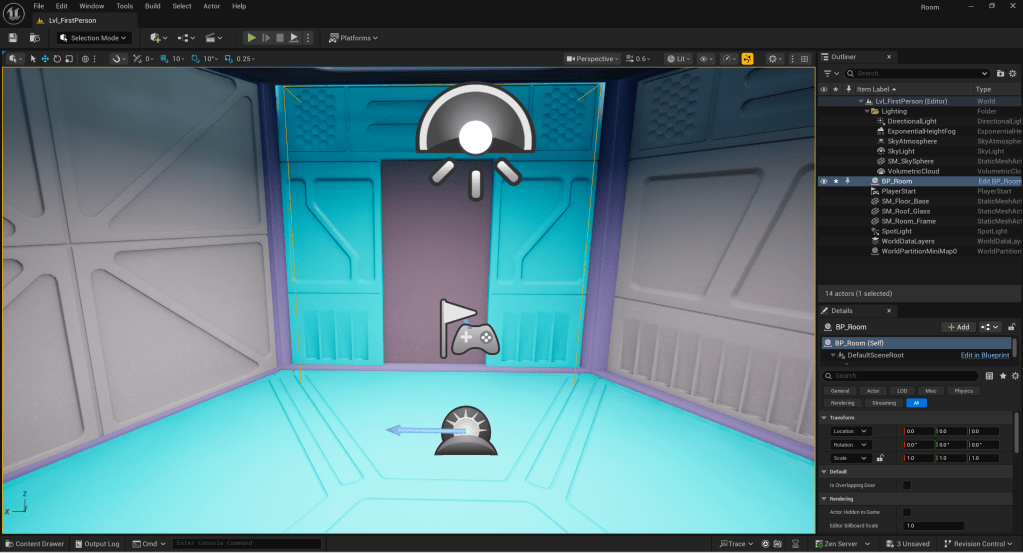Toggle the Is Overlapping Door checkbox
The height and width of the screenshot is (553, 1023).
[x=906, y=485]
